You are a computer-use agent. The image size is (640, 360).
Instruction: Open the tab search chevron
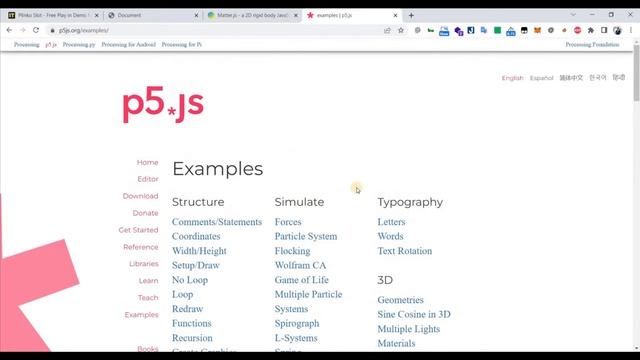573,15
